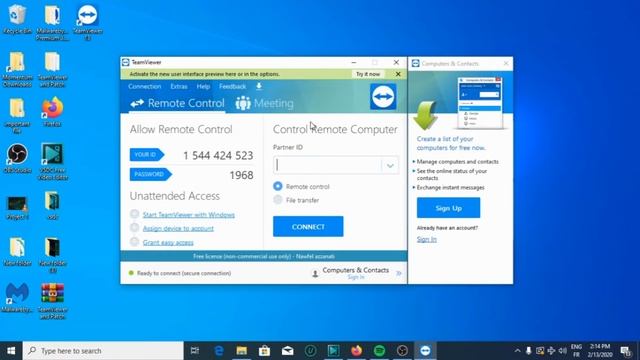Click Try it now in the banner
640x360 pixels.
(368, 74)
